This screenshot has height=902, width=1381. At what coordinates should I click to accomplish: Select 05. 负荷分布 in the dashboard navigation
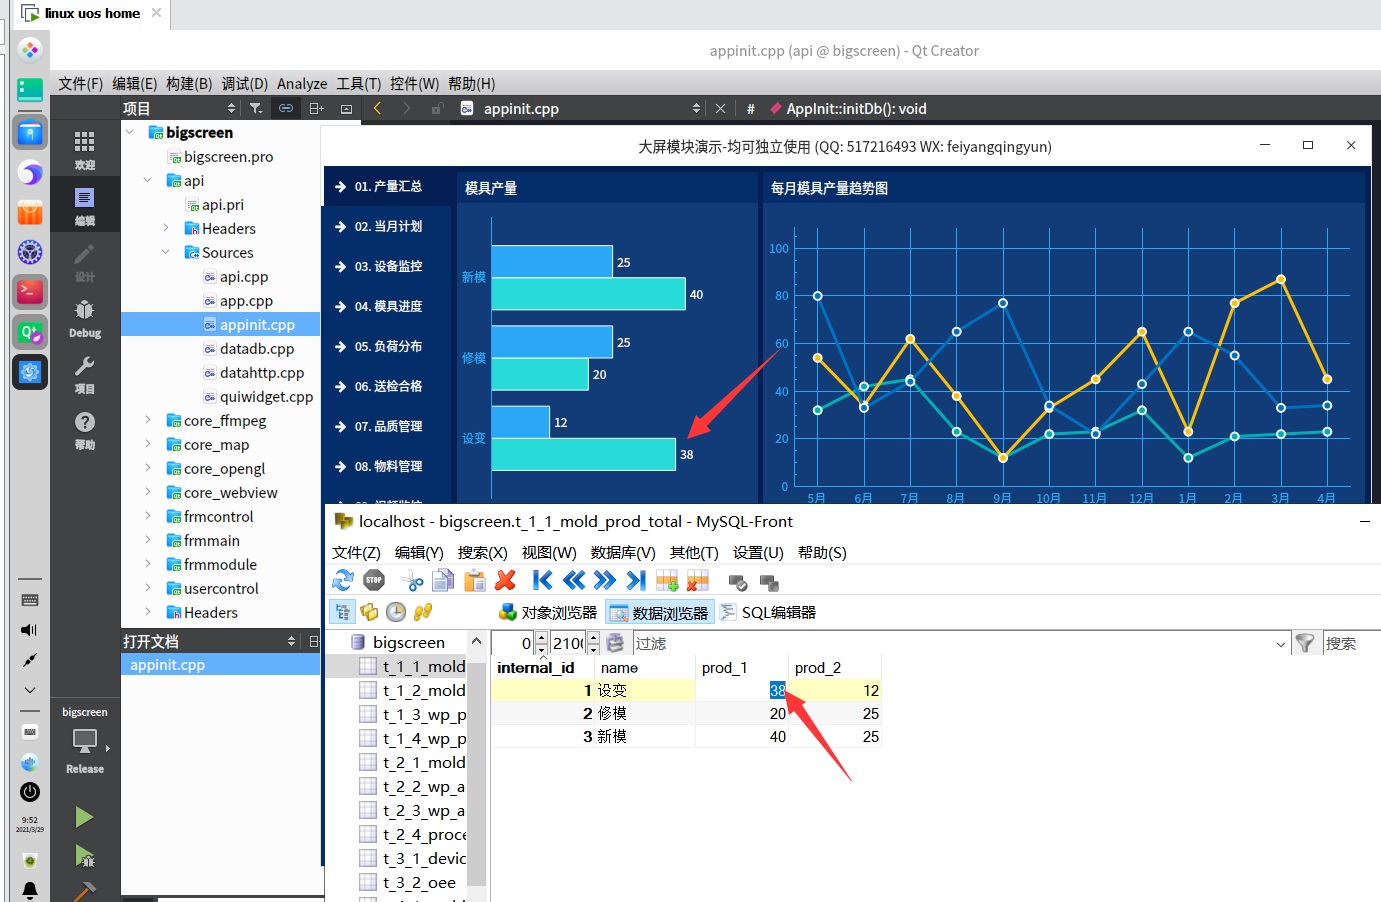click(388, 347)
